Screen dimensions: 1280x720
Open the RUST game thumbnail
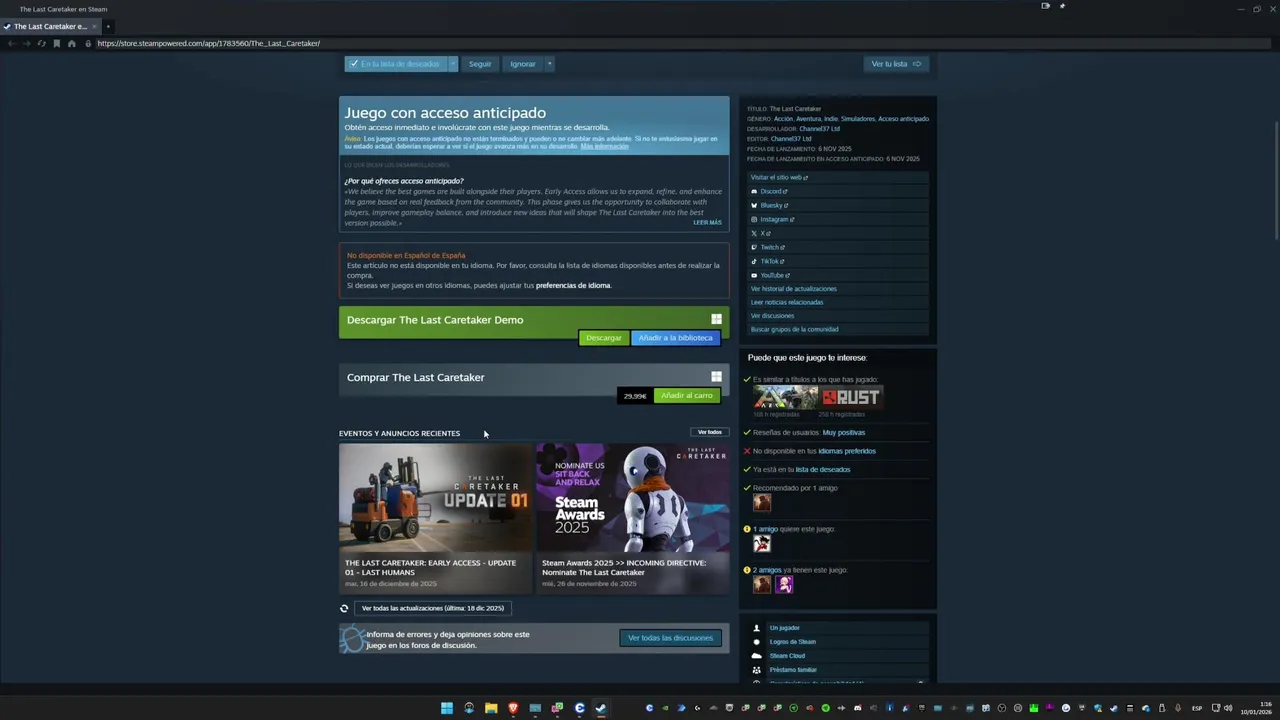[851, 397]
